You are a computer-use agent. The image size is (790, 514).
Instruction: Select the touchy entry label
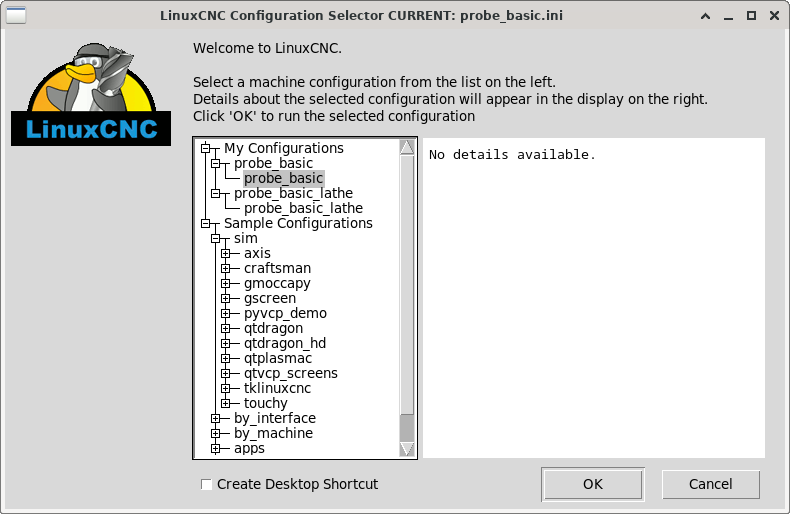[266, 403]
